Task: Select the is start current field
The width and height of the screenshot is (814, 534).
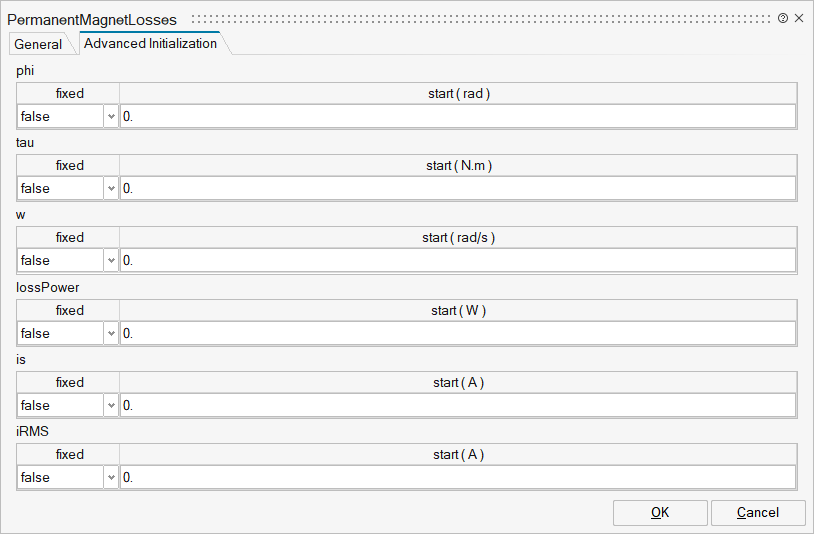Action: pyautogui.click(x=458, y=406)
